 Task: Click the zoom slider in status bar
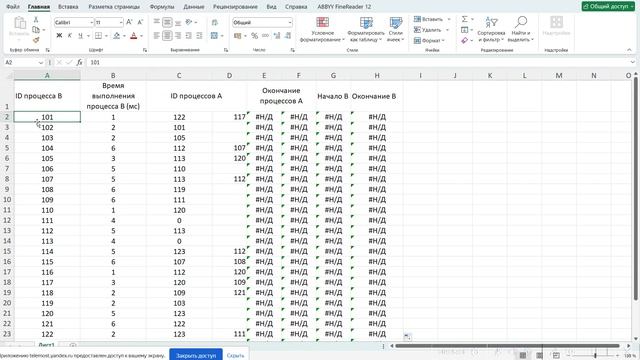(x=595, y=356)
